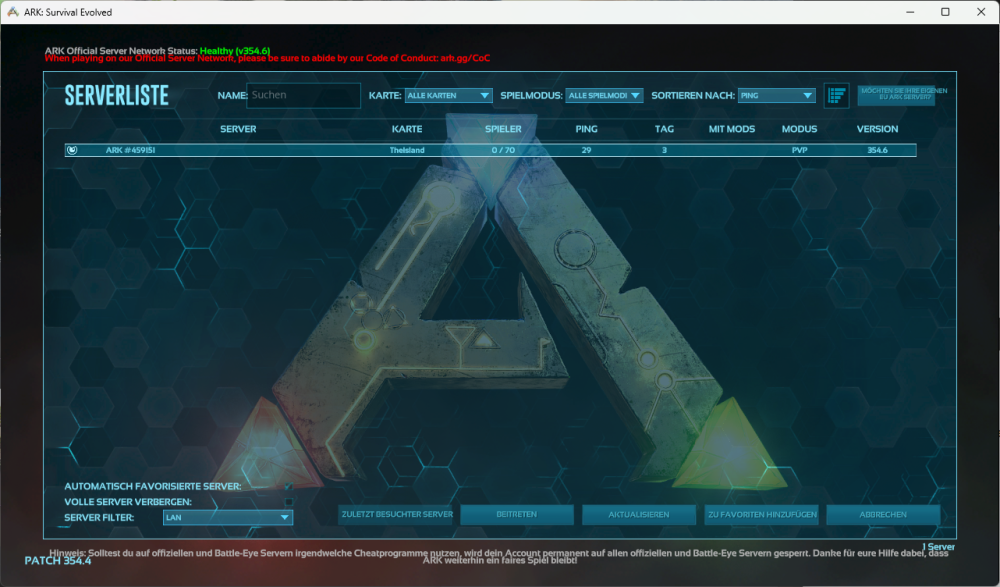Sort by the Modus column header
The height and width of the screenshot is (587, 1000).
click(799, 129)
